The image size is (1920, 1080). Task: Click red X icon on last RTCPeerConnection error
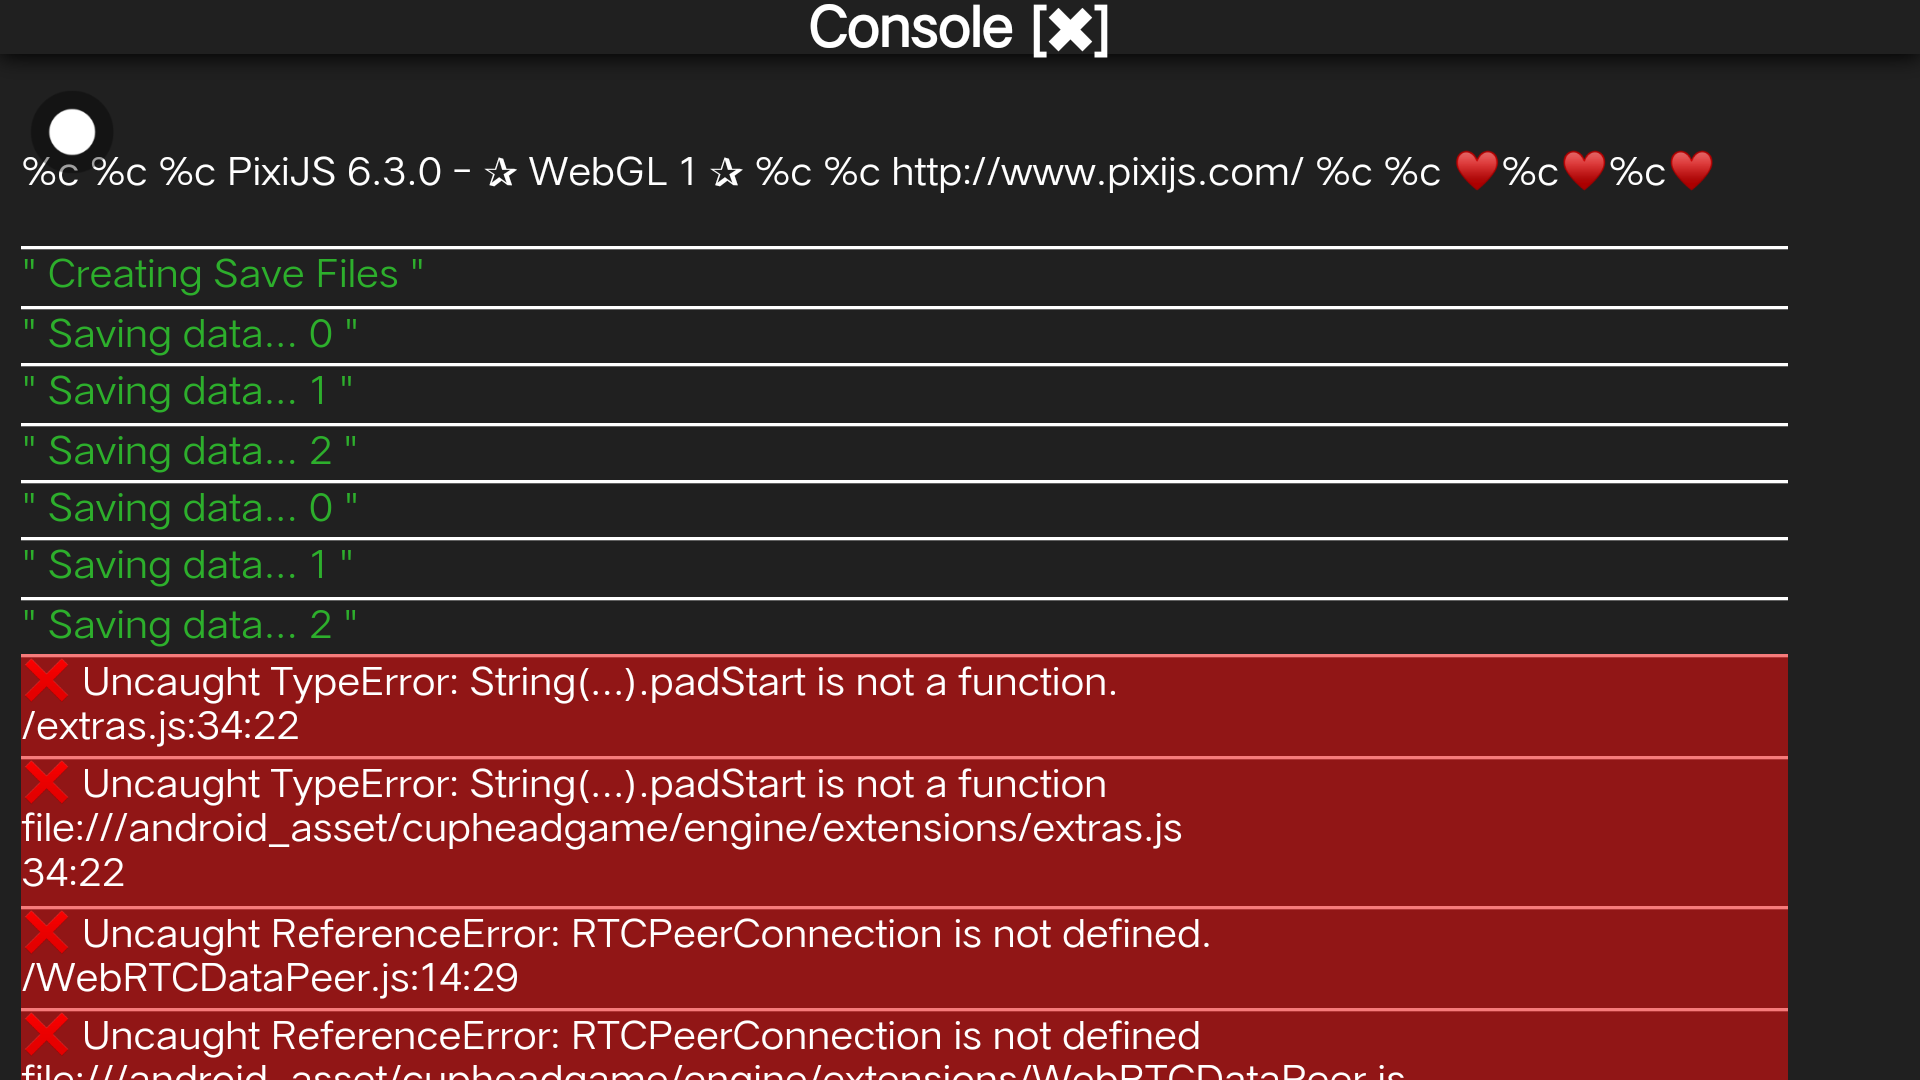(46, 1035)
